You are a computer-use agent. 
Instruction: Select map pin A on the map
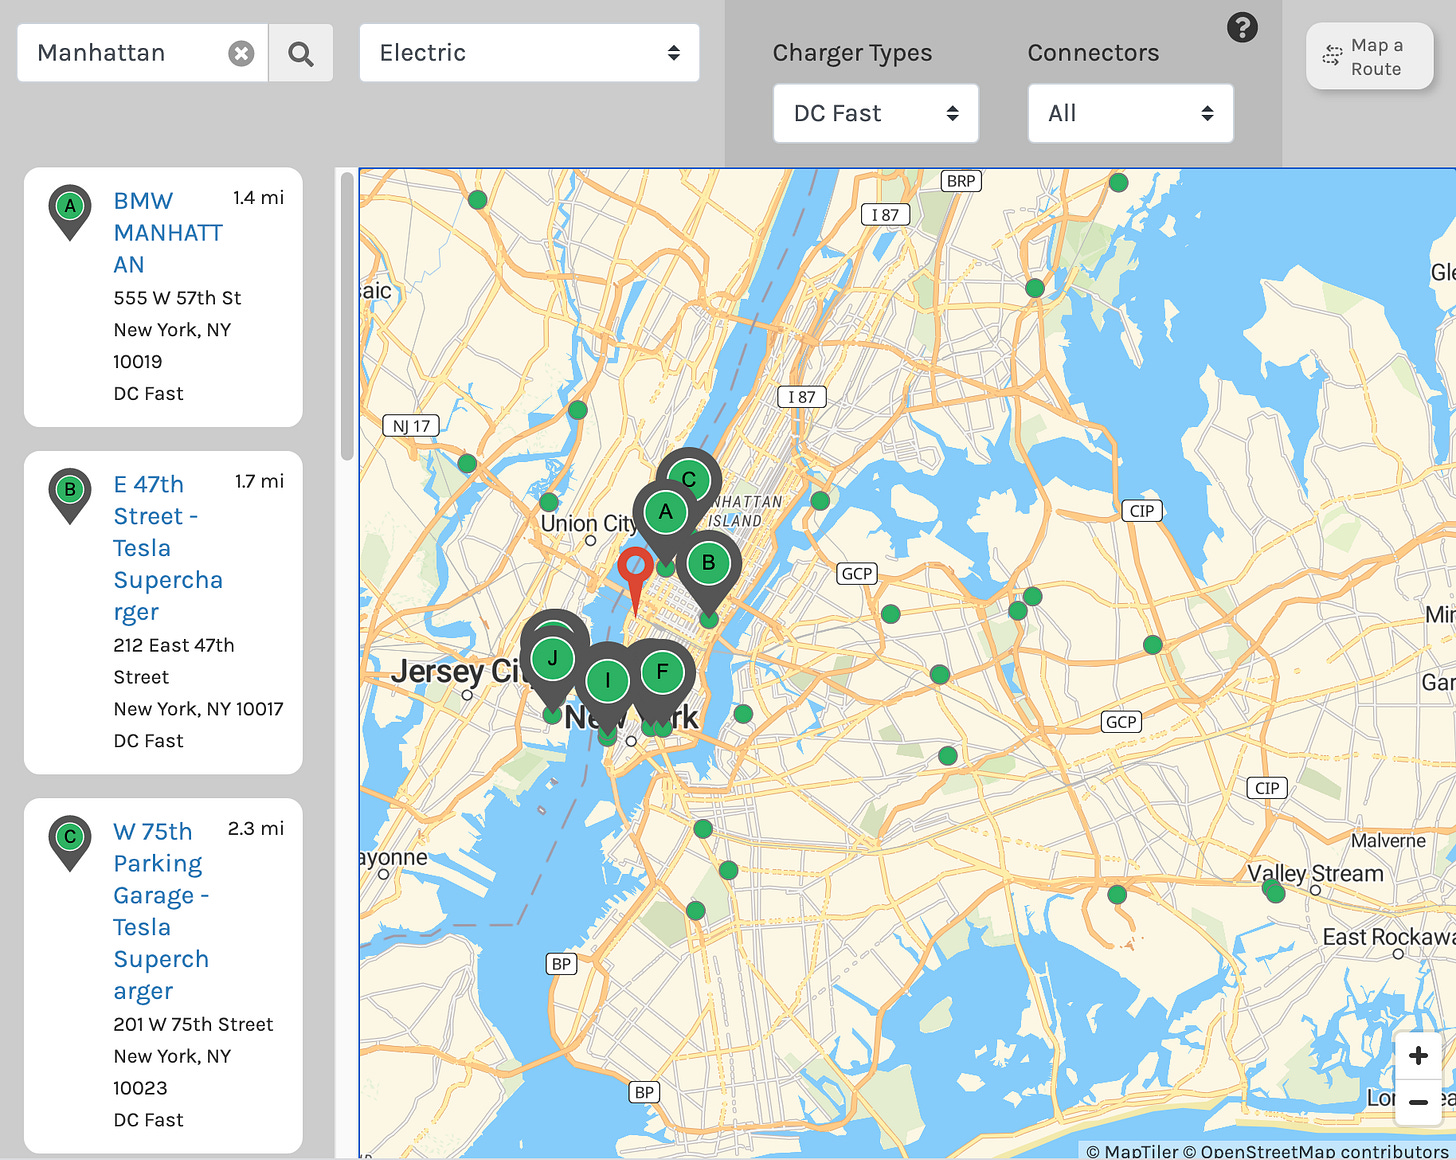tap(666, 513)
